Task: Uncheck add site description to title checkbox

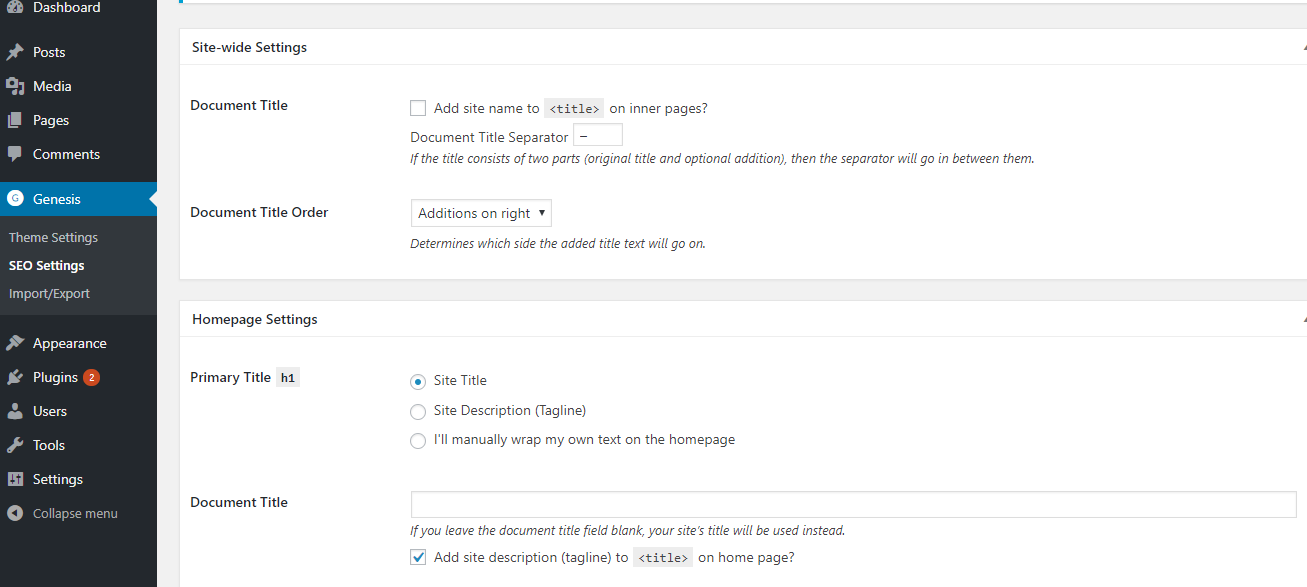Action: tap(418, 557)
